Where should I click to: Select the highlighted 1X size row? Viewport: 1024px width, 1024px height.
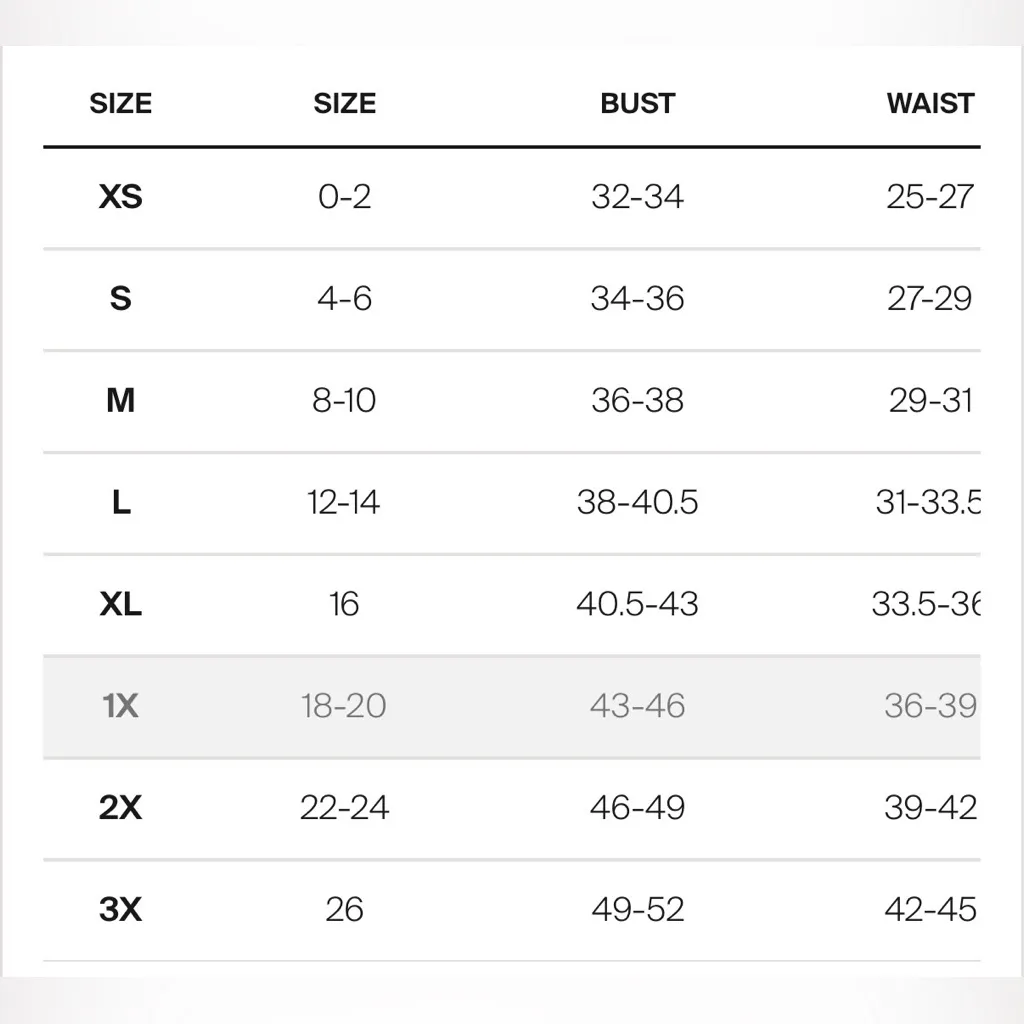coord(121,706)
